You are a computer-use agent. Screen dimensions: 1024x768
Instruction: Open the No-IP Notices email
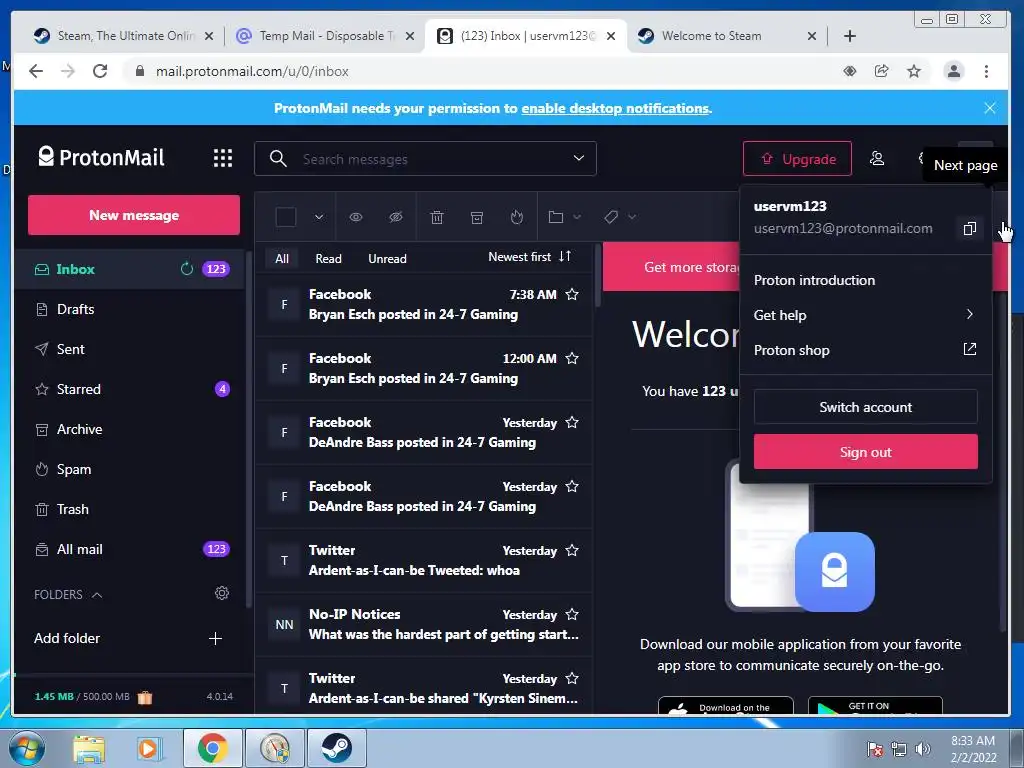[424, 624]
